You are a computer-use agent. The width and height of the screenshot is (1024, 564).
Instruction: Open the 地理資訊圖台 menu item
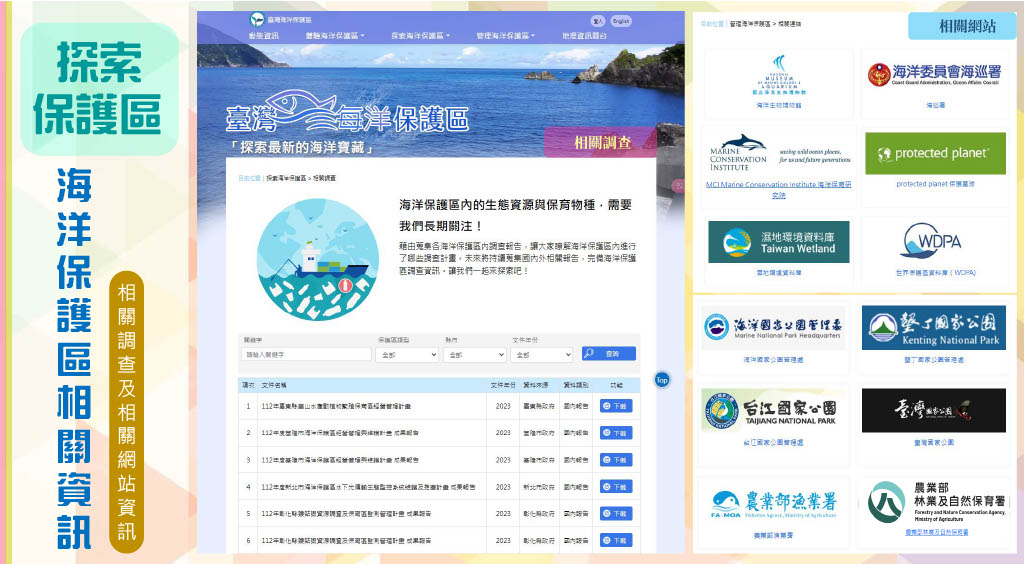pos(584,36)
